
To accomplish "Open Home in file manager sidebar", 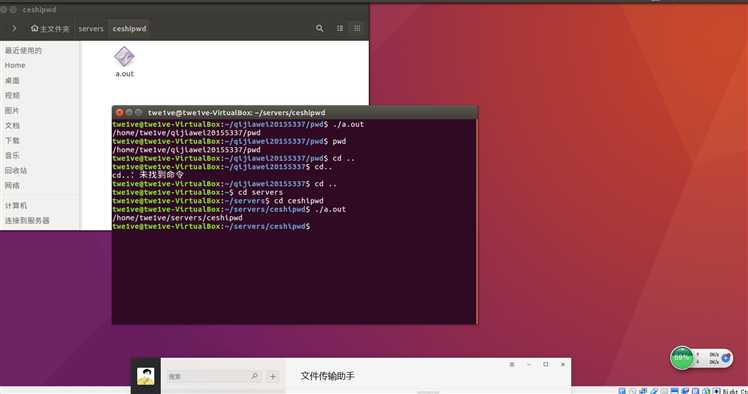I will pyautogui.click(x=15, y=65).
